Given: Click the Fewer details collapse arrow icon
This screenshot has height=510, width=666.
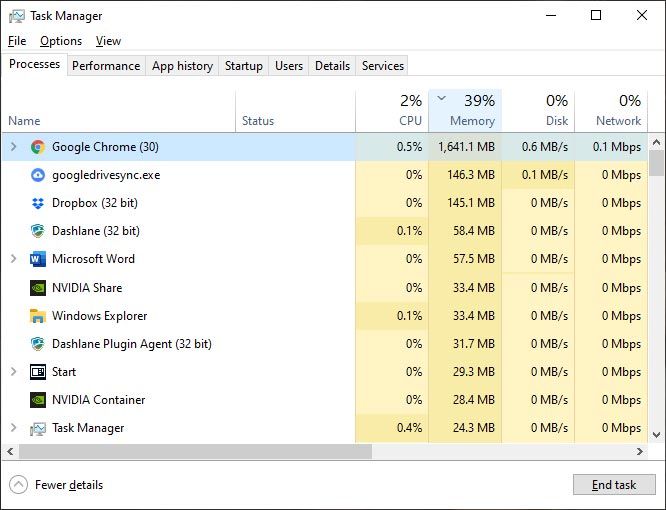Looking at the screenshot, I should 18,485.
